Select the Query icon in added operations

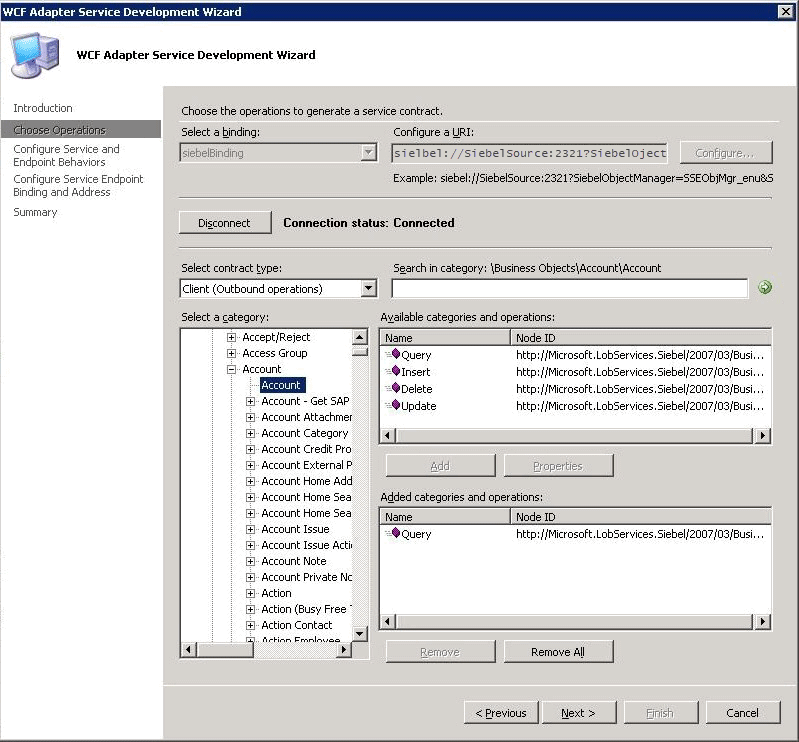click(x=395, y=533)
